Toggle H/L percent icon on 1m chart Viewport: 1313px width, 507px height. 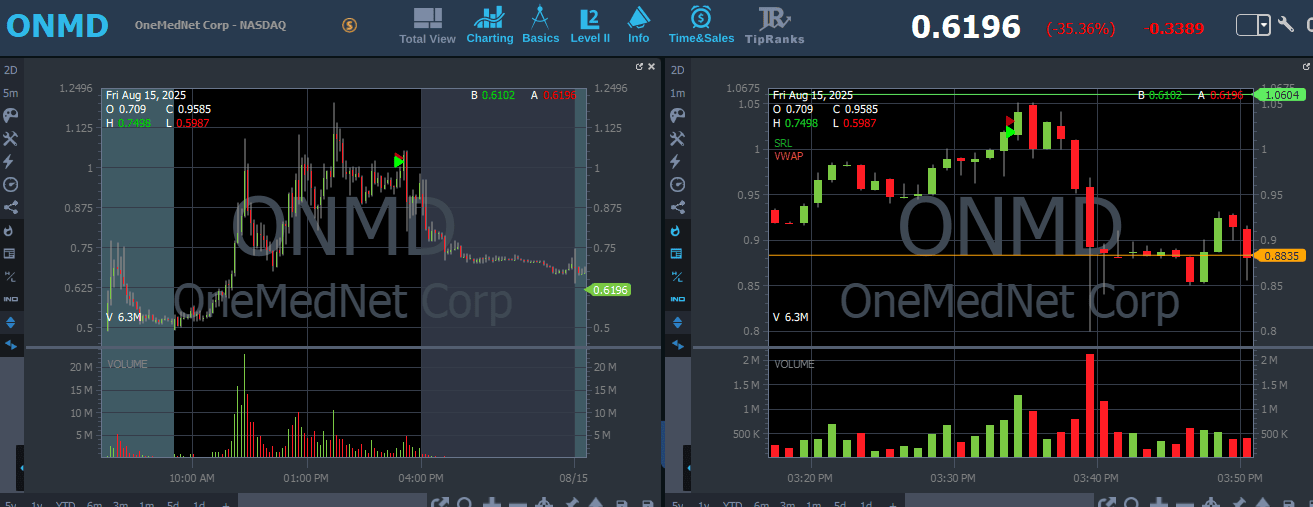(677, 276)
